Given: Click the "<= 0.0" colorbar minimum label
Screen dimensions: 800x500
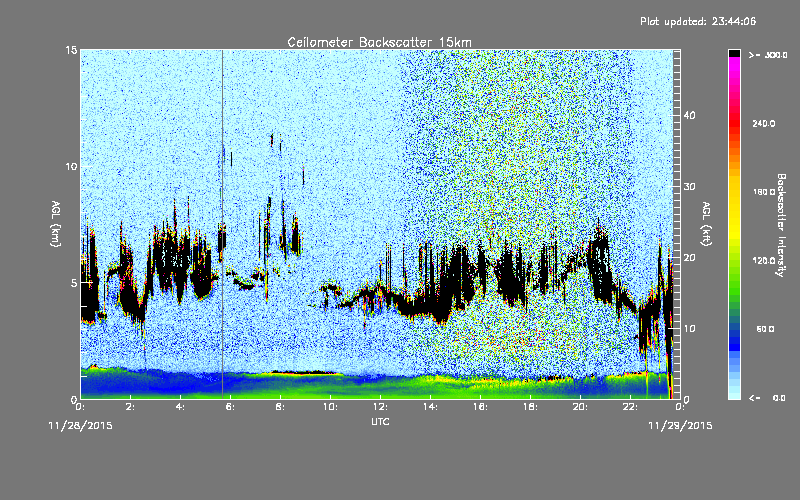Looking at the screenshot, I should click(767, 398).
